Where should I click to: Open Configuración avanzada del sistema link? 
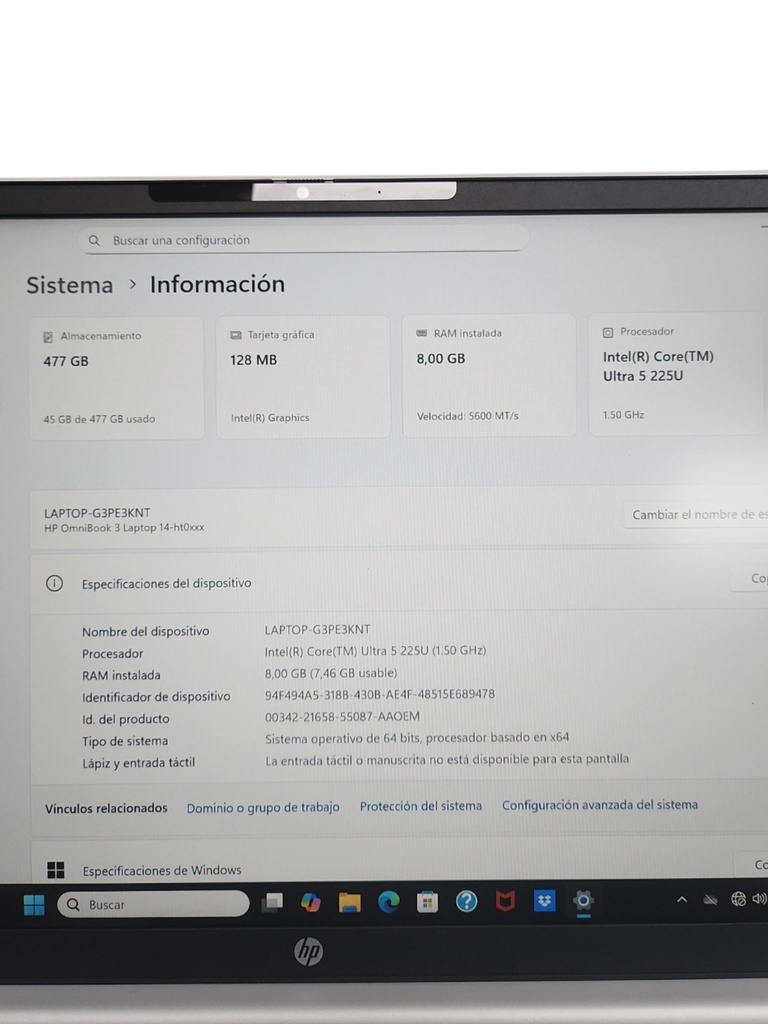tap(600, 805)
